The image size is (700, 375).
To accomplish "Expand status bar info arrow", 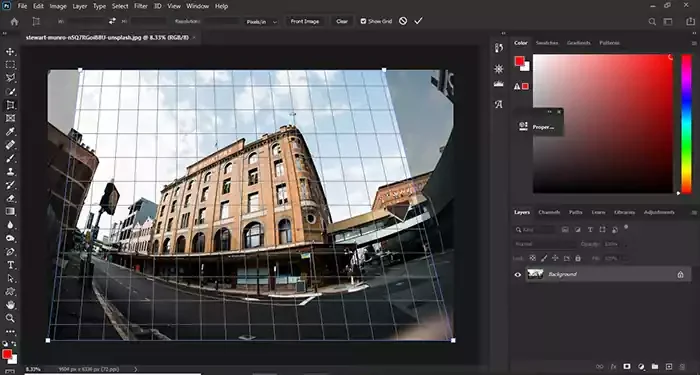I will (x=136, y=369).
